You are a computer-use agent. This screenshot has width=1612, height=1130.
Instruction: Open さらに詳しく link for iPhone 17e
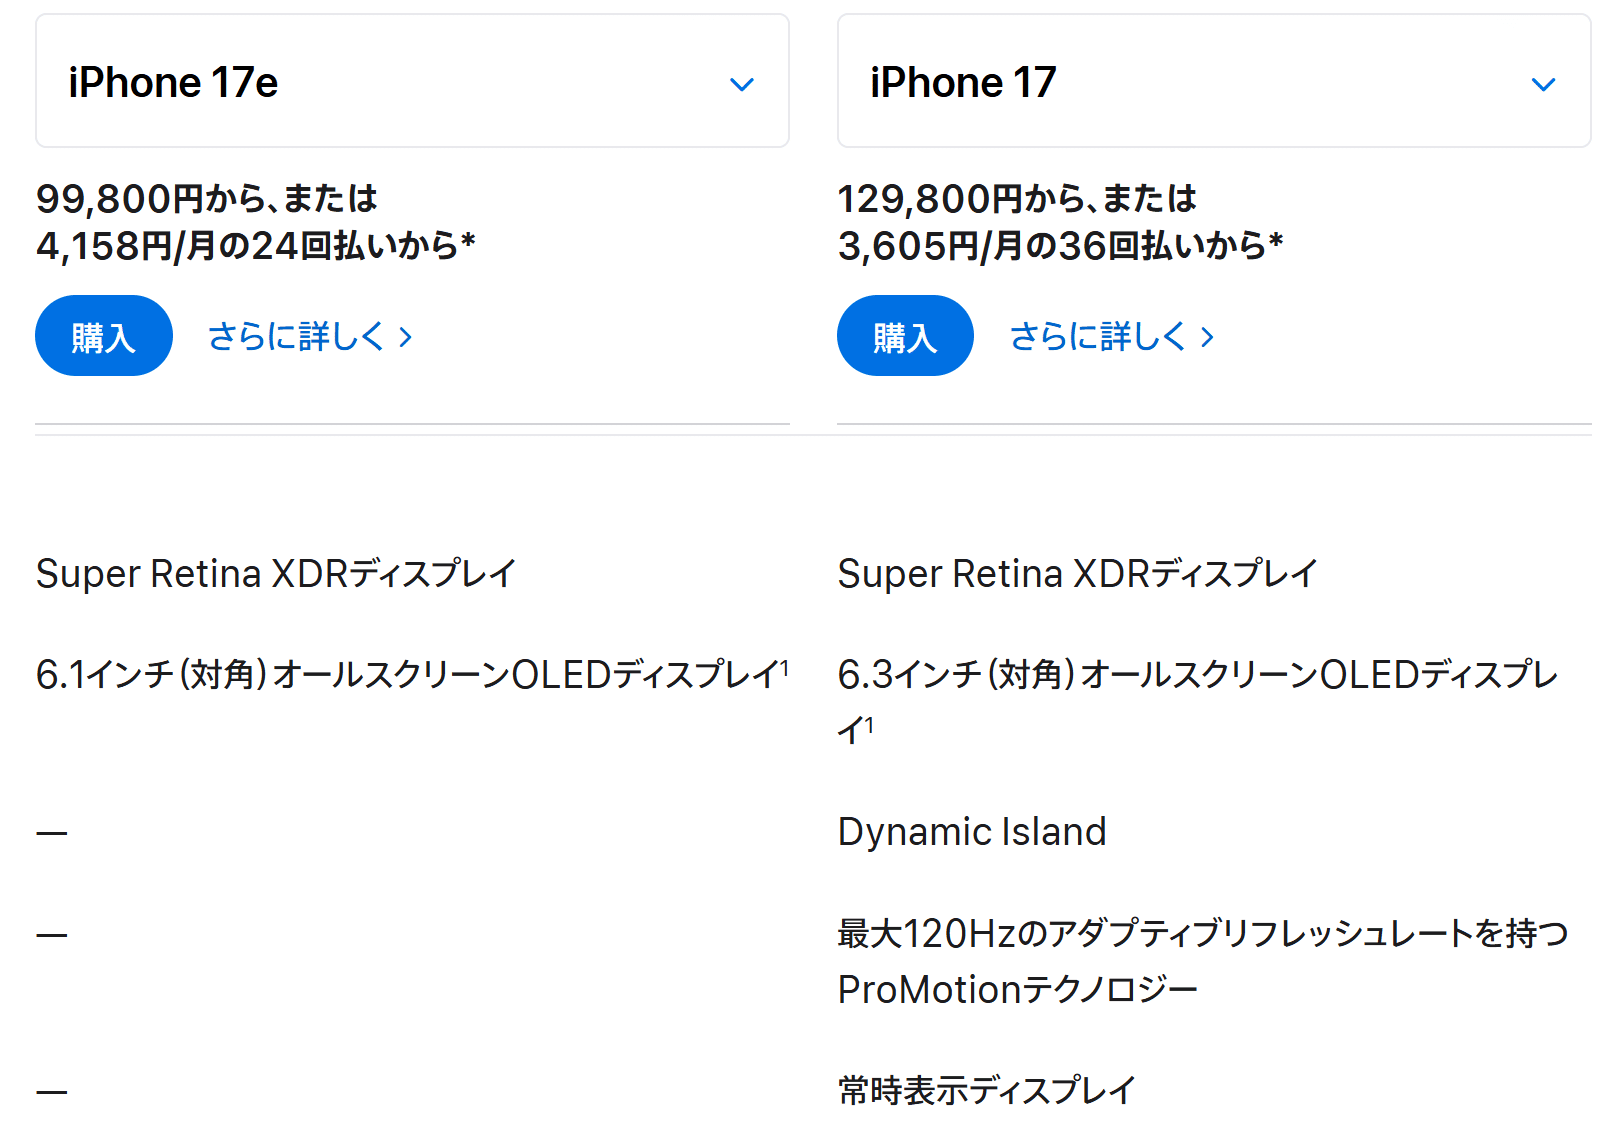coord(297,337)
